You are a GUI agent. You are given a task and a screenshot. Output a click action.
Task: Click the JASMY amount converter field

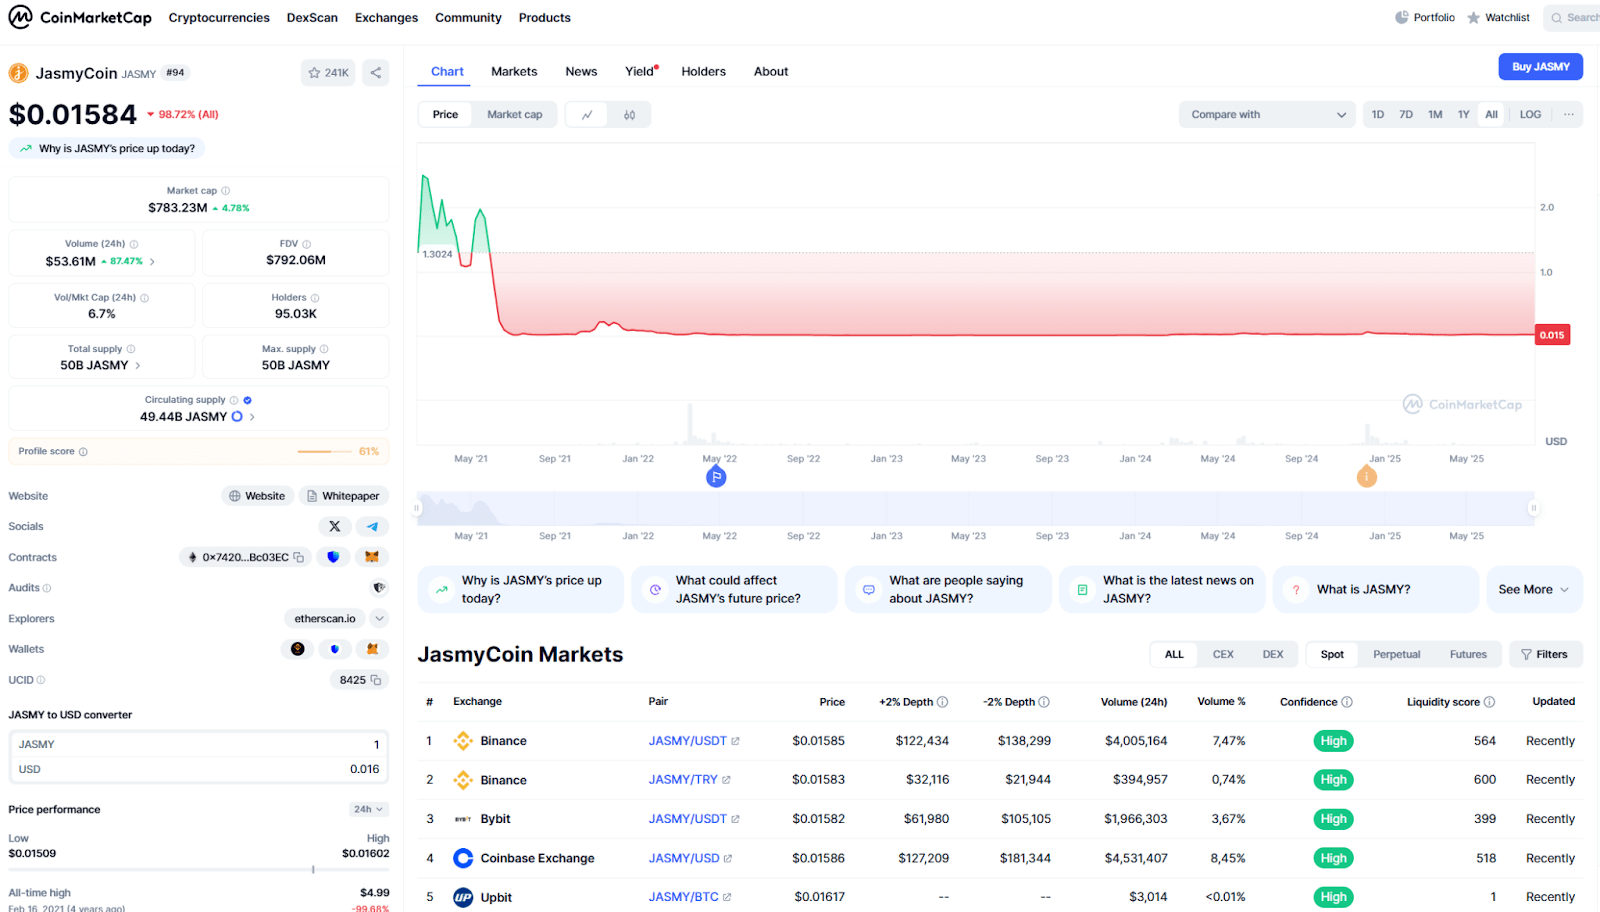(199, 745)
